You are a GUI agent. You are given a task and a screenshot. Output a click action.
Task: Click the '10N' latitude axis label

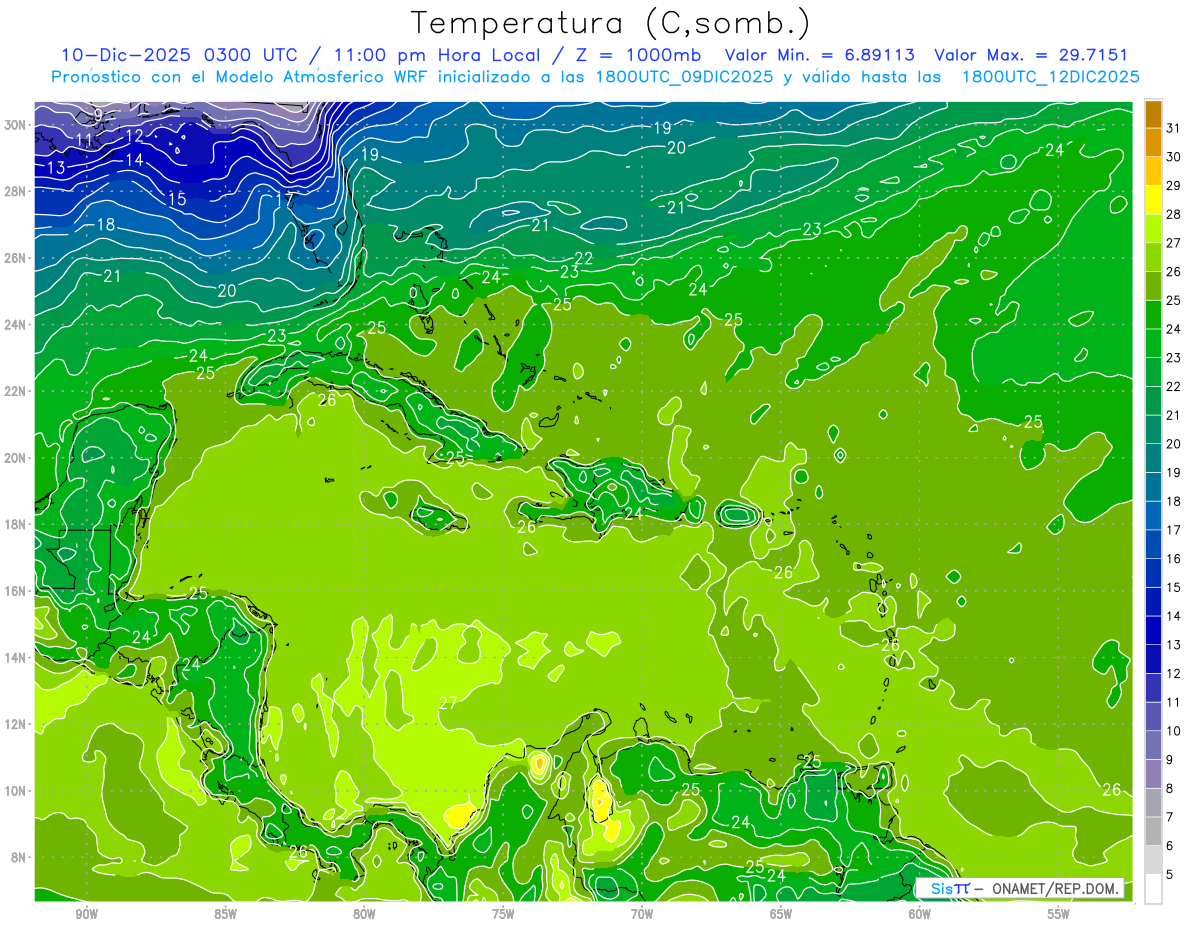[x=15, y=790]
